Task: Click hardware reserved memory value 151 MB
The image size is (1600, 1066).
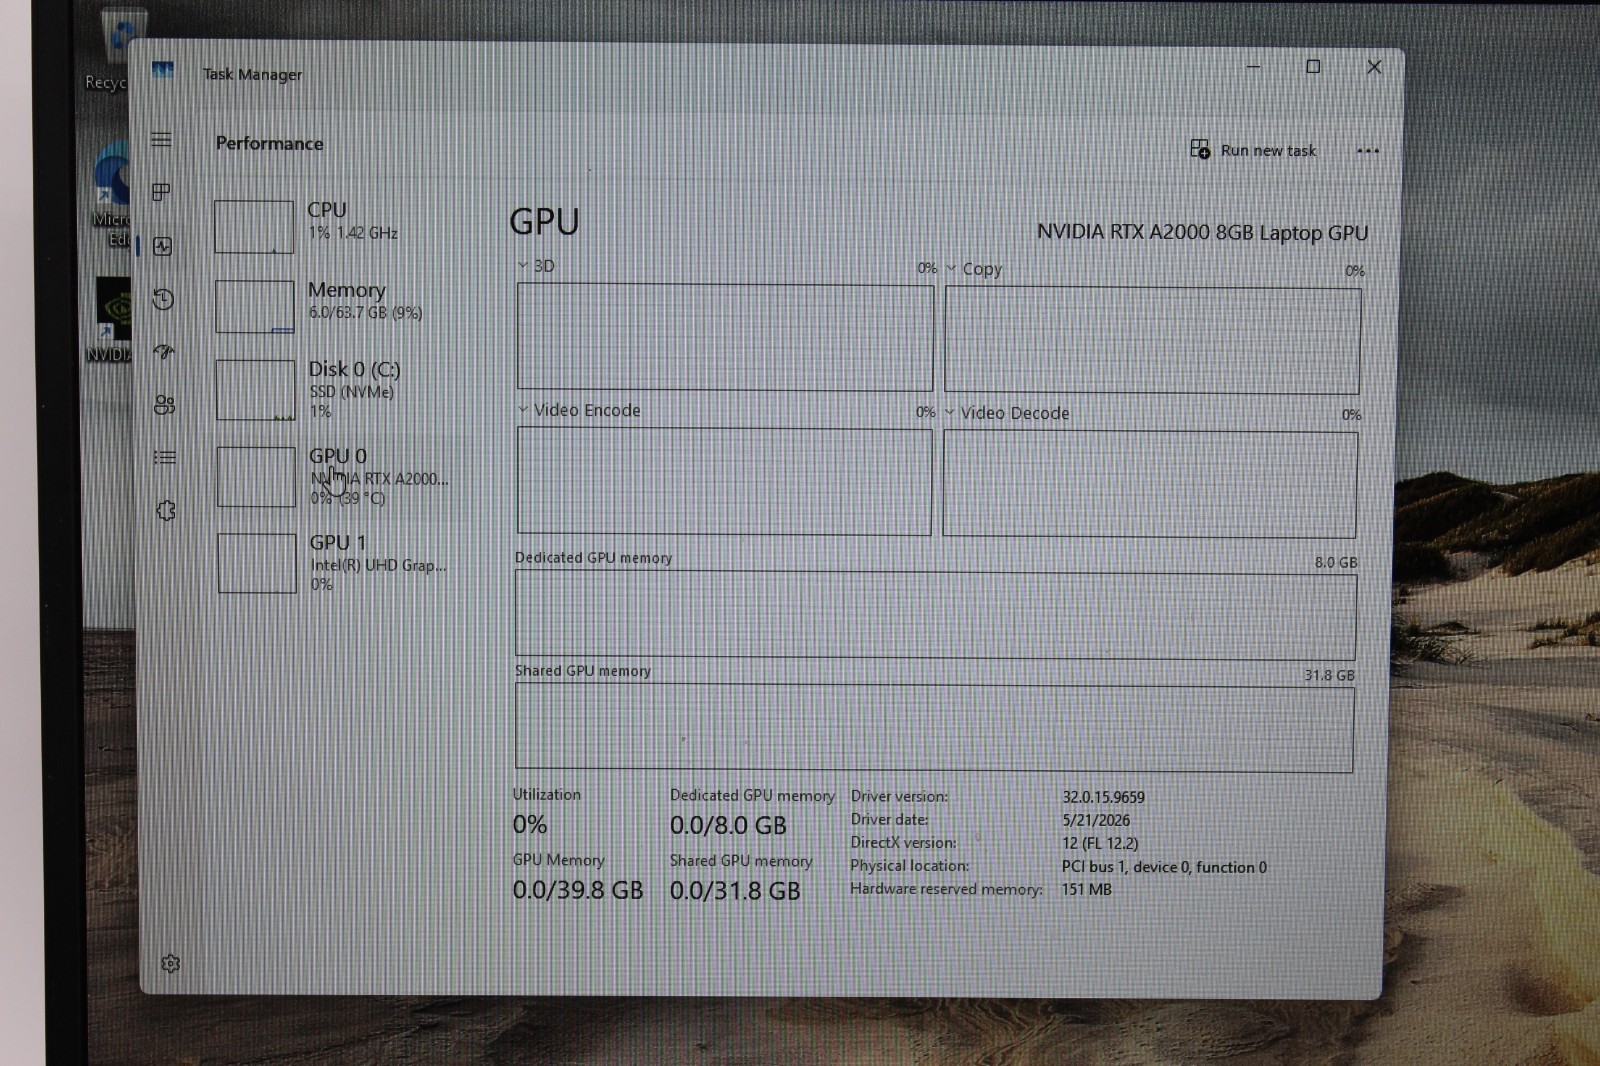Action: pos(1086,889)
